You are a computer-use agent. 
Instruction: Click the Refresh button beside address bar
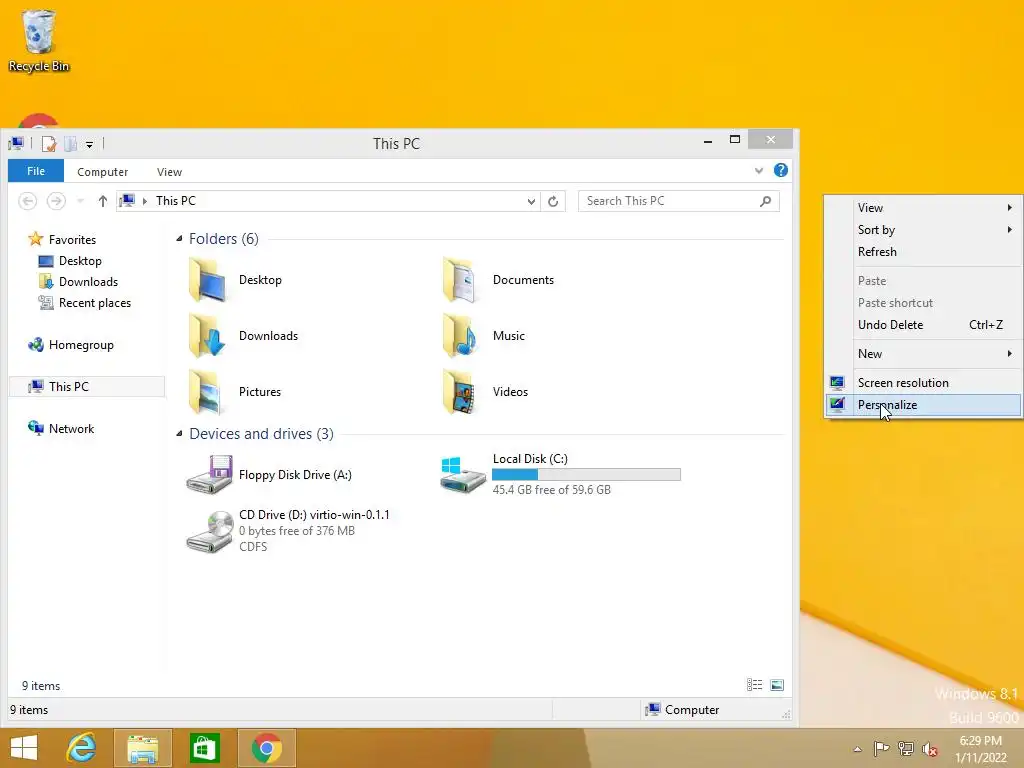553,201
